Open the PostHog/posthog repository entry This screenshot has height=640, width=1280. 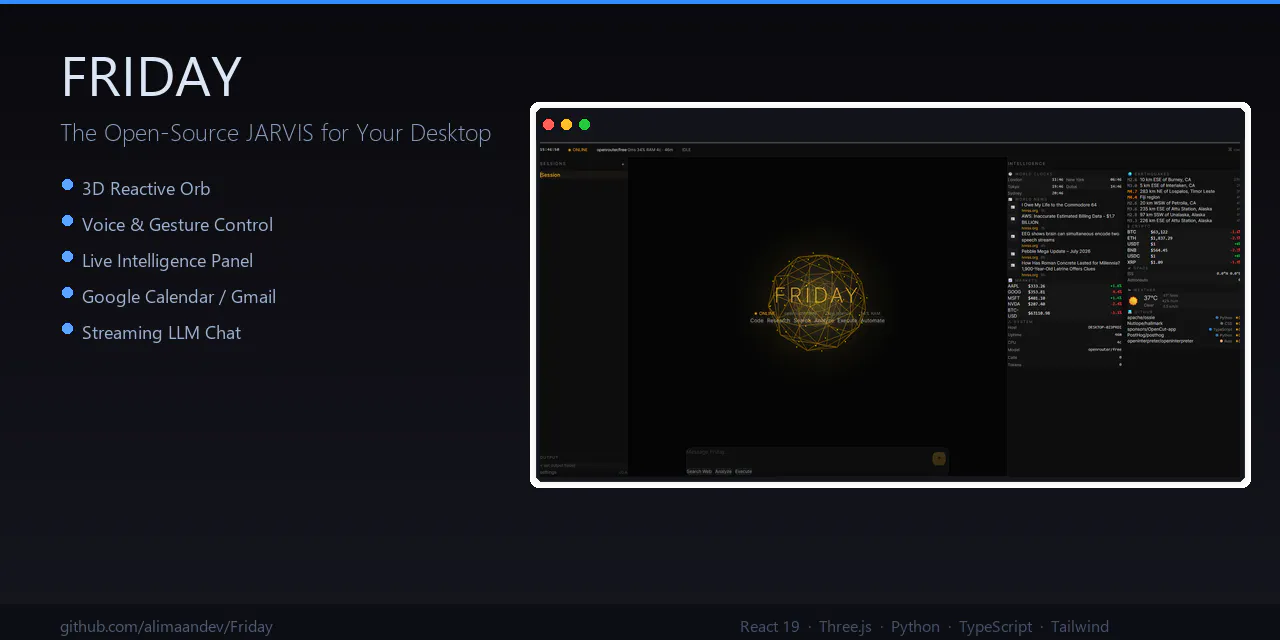pos(1184,335)
